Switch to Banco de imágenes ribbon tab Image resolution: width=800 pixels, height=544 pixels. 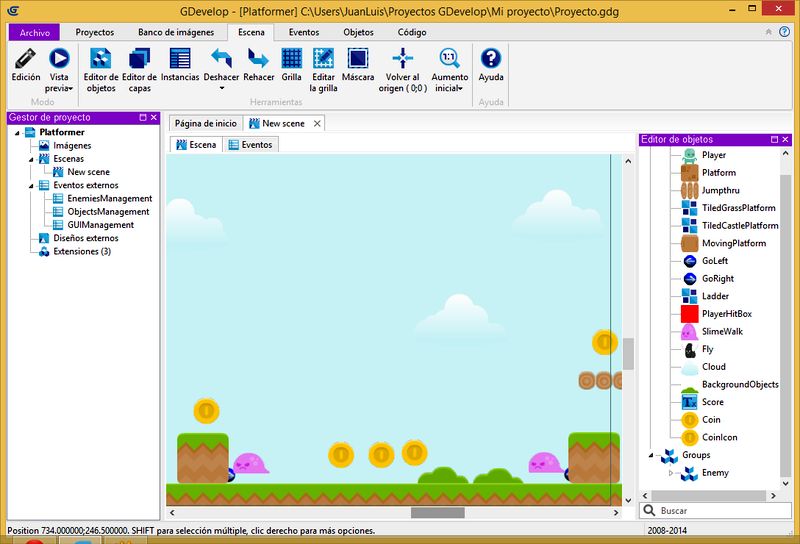176,32
